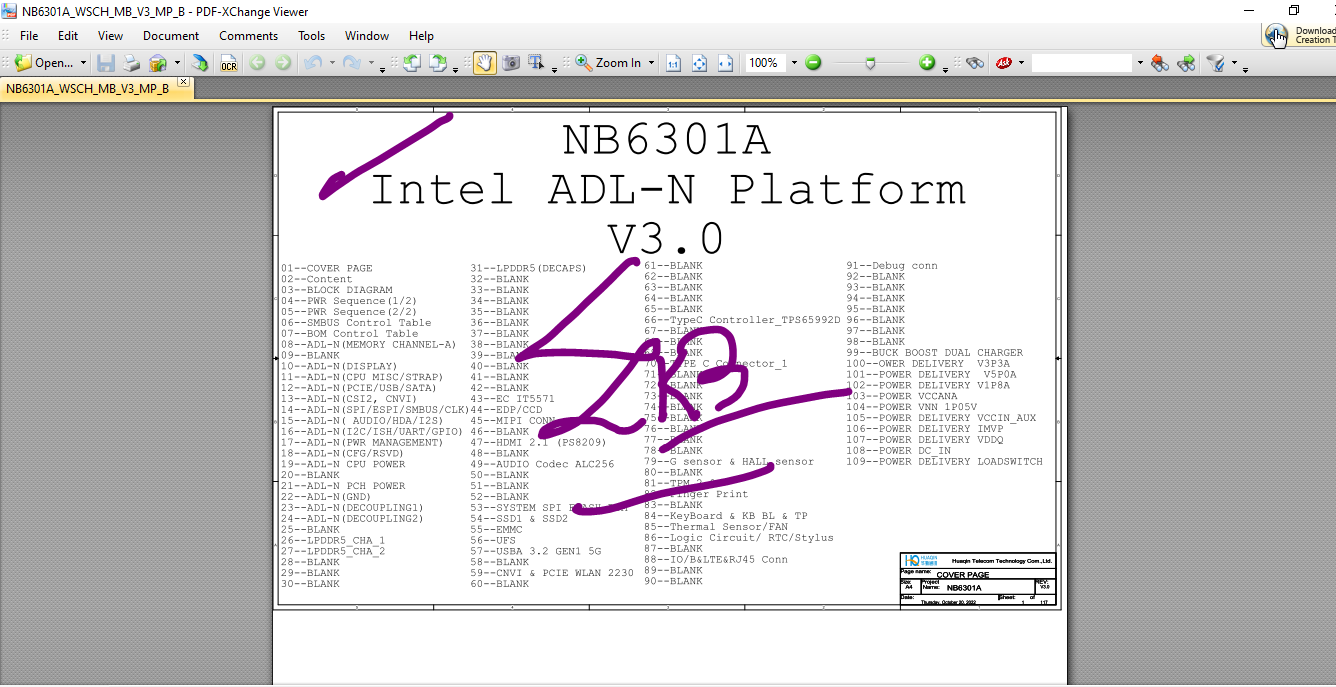Click the red zoom out minus button

[x=813, y=63]
